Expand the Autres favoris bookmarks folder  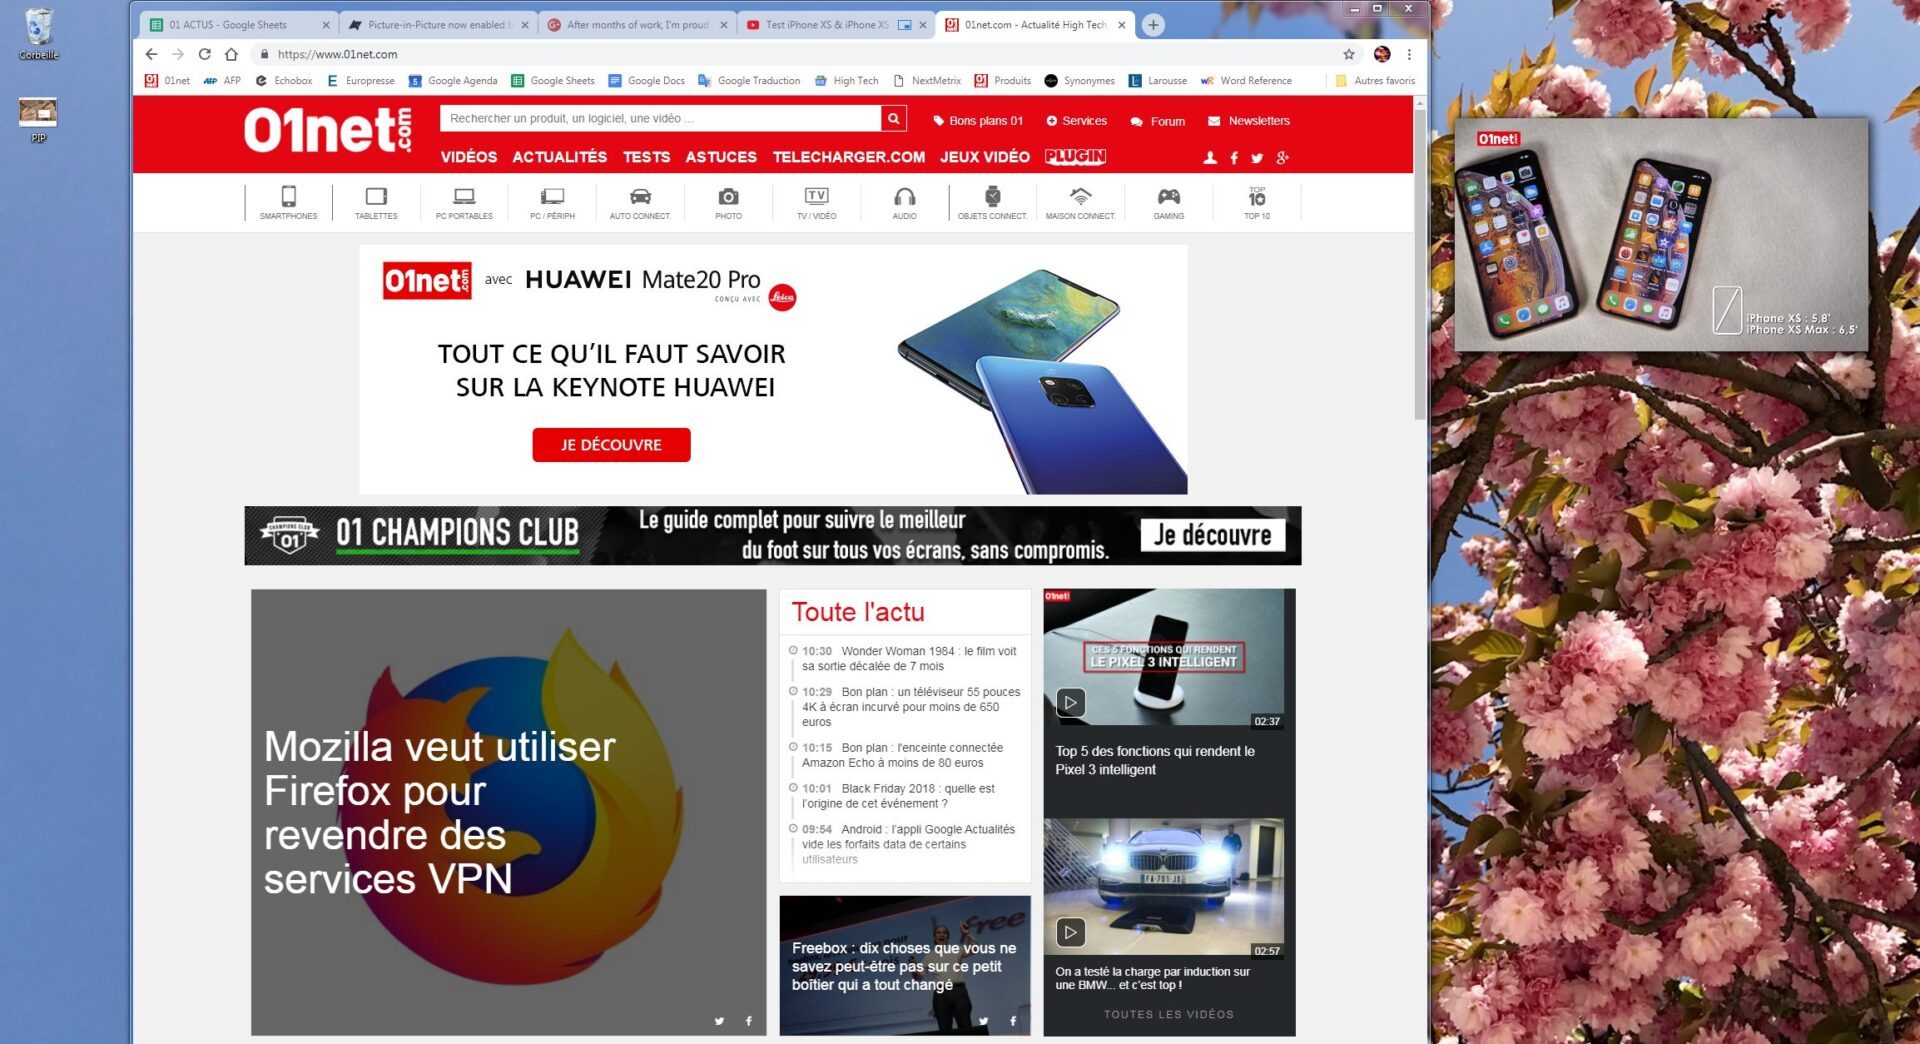pos(1375,81)
